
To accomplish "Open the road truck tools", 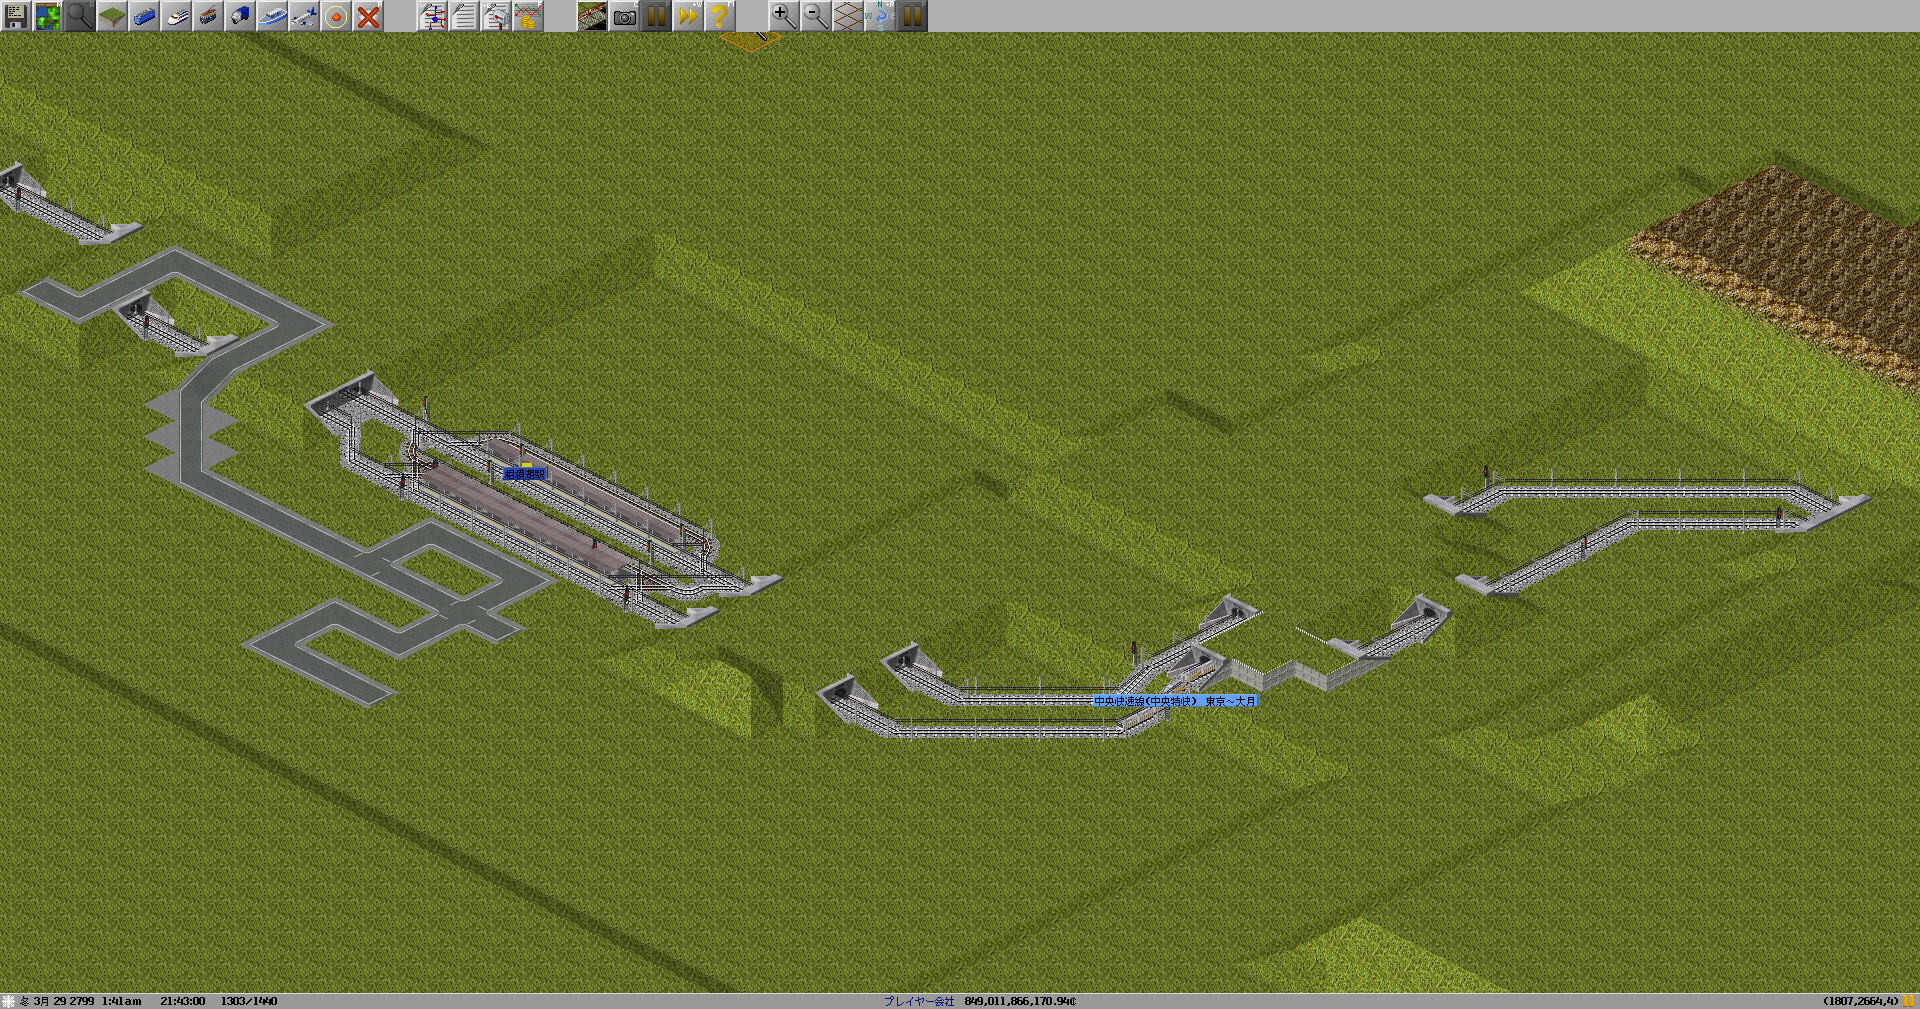I will [x=240, y=16].
